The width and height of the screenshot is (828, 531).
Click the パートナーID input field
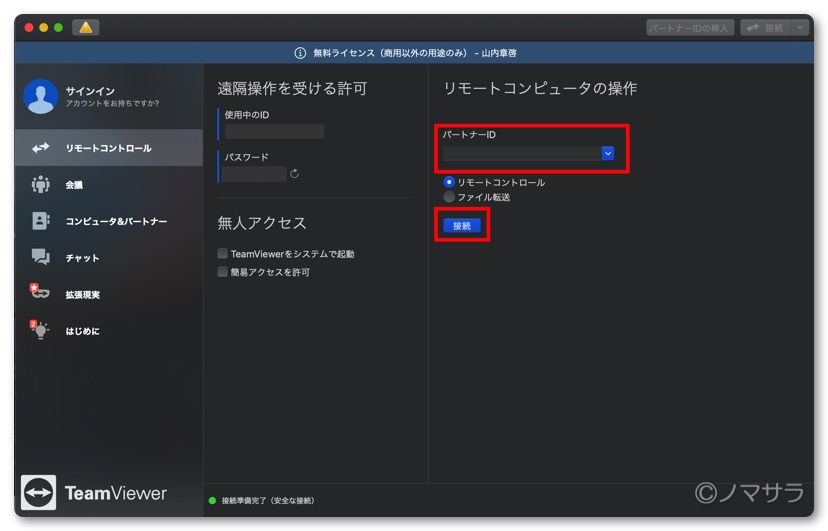(520, 153)
